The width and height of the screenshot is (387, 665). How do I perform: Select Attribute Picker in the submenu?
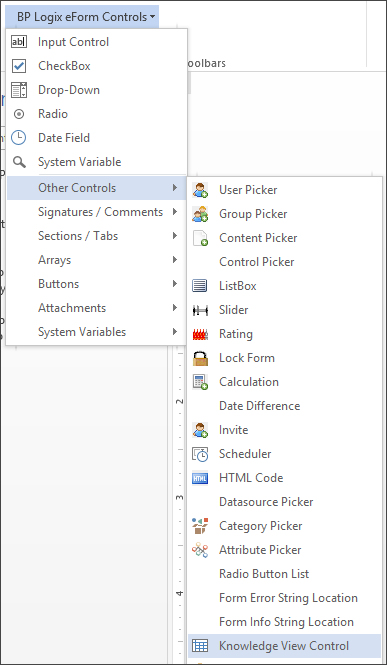(x=284, y=550)
